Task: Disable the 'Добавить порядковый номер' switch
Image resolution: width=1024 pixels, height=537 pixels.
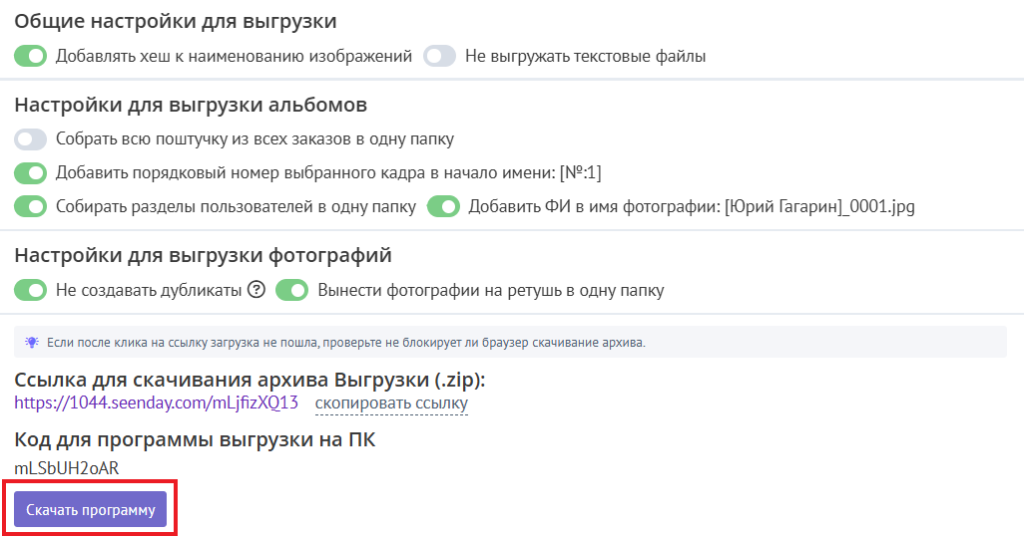Action: click(31, 173)
